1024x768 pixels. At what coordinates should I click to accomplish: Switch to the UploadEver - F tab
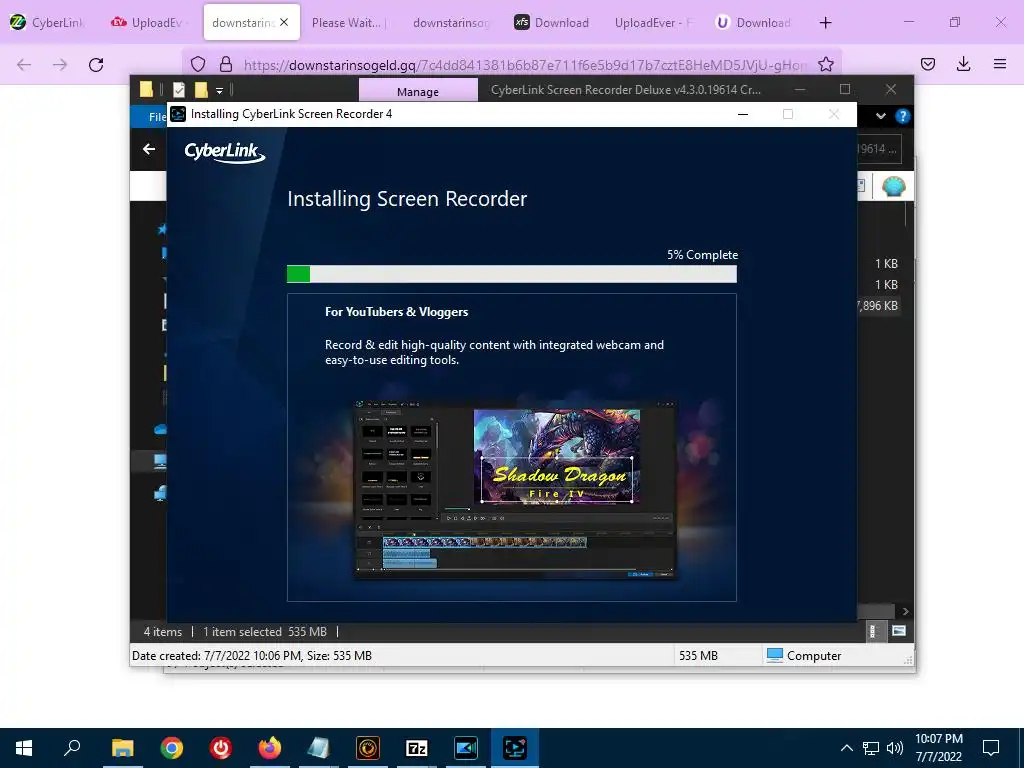653,22
